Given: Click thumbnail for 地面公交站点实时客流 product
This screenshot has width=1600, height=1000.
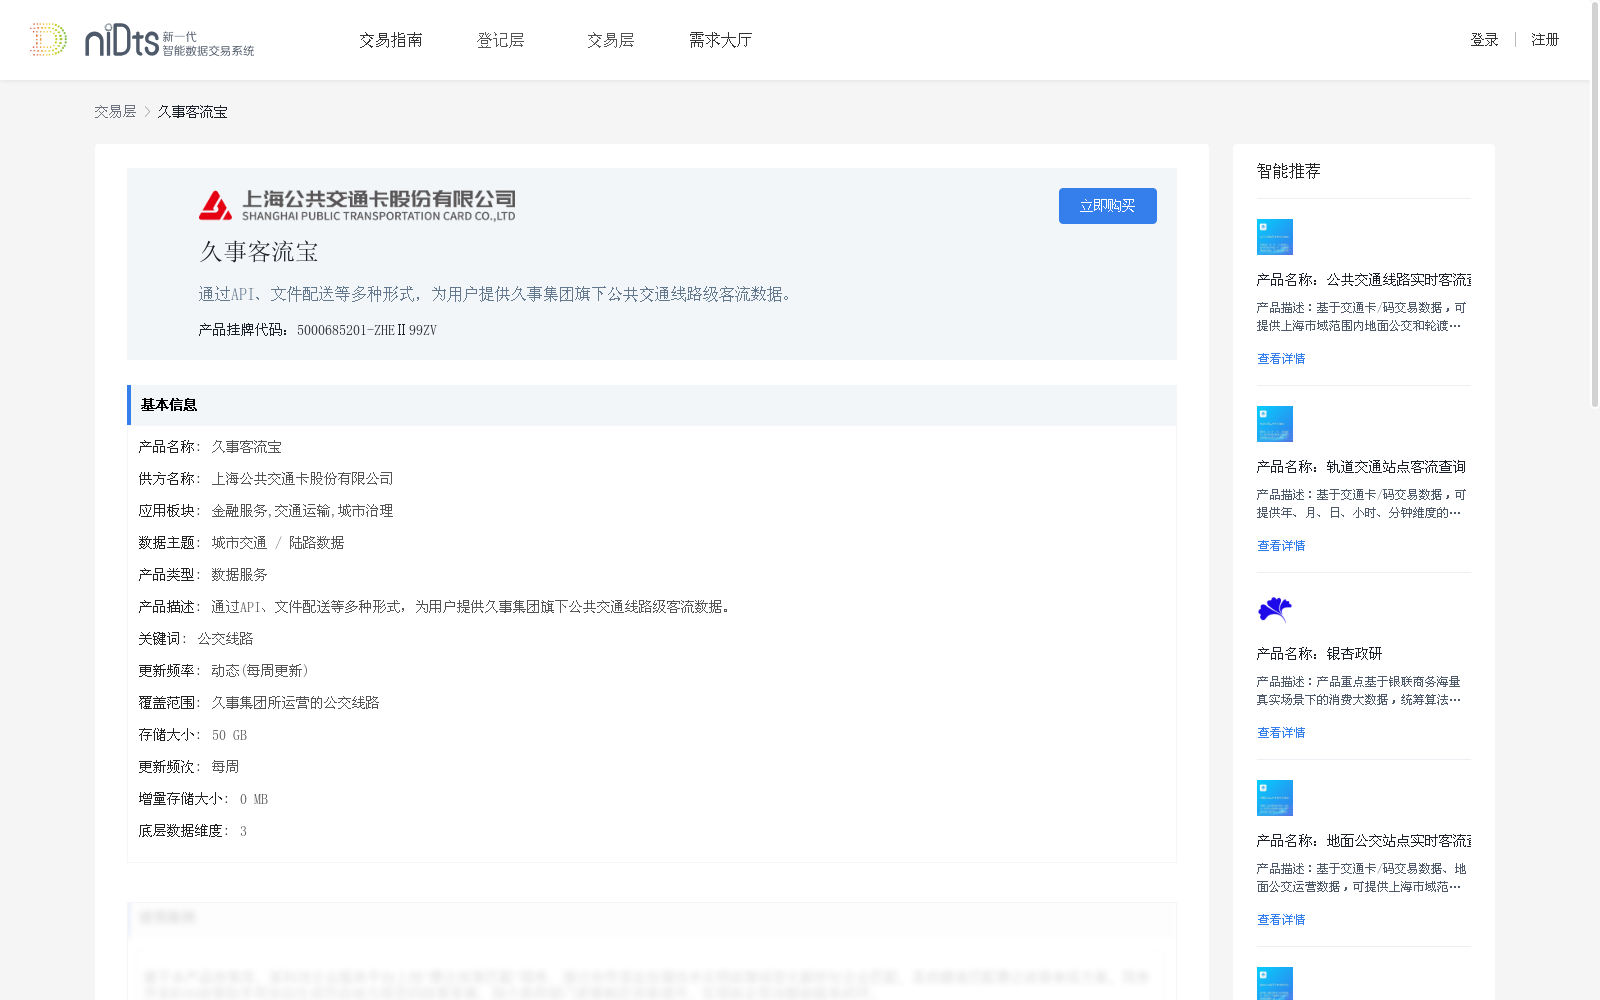Looking at the screenshot, I should click(1275, 798).
